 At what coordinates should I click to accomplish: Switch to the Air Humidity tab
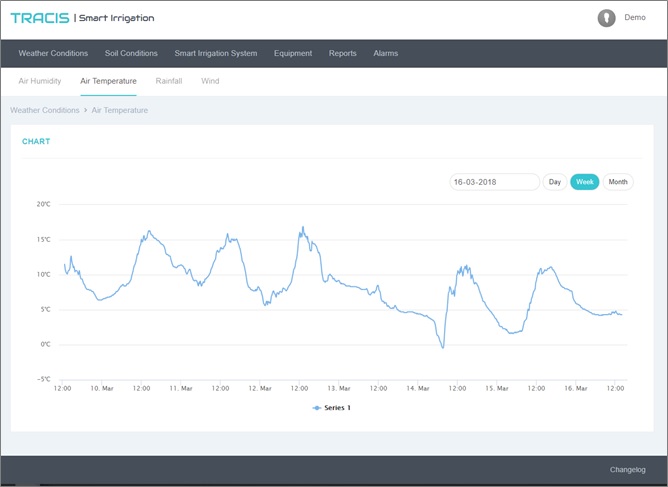pyautogui.click(x=40, y=81)
